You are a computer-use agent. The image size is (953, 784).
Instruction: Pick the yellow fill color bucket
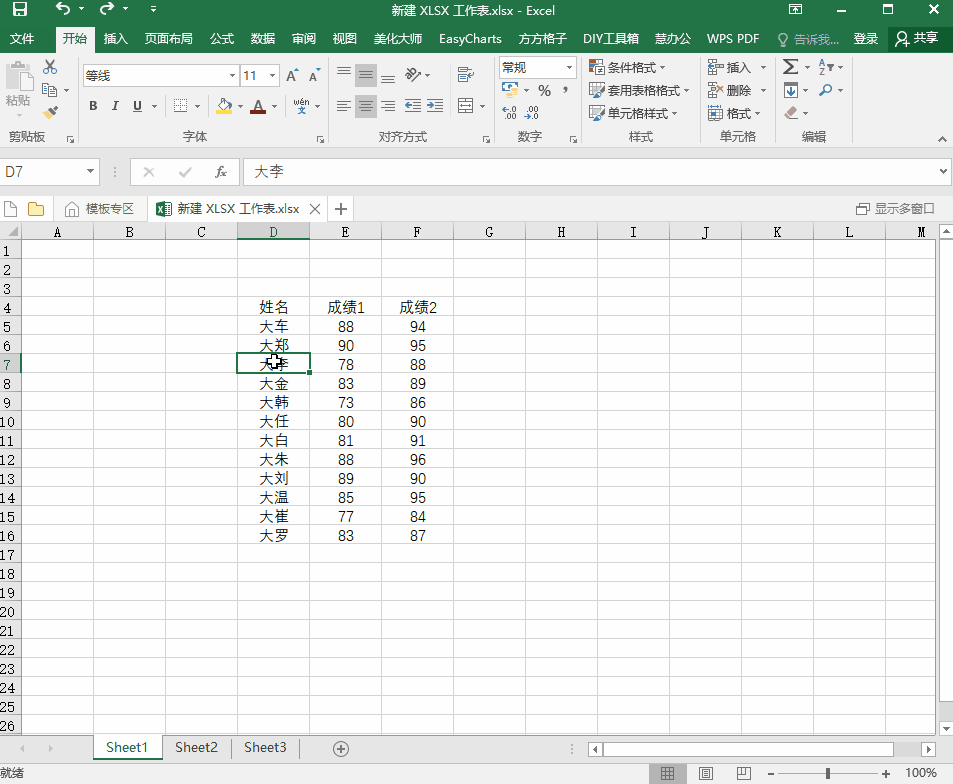point(224,106)
